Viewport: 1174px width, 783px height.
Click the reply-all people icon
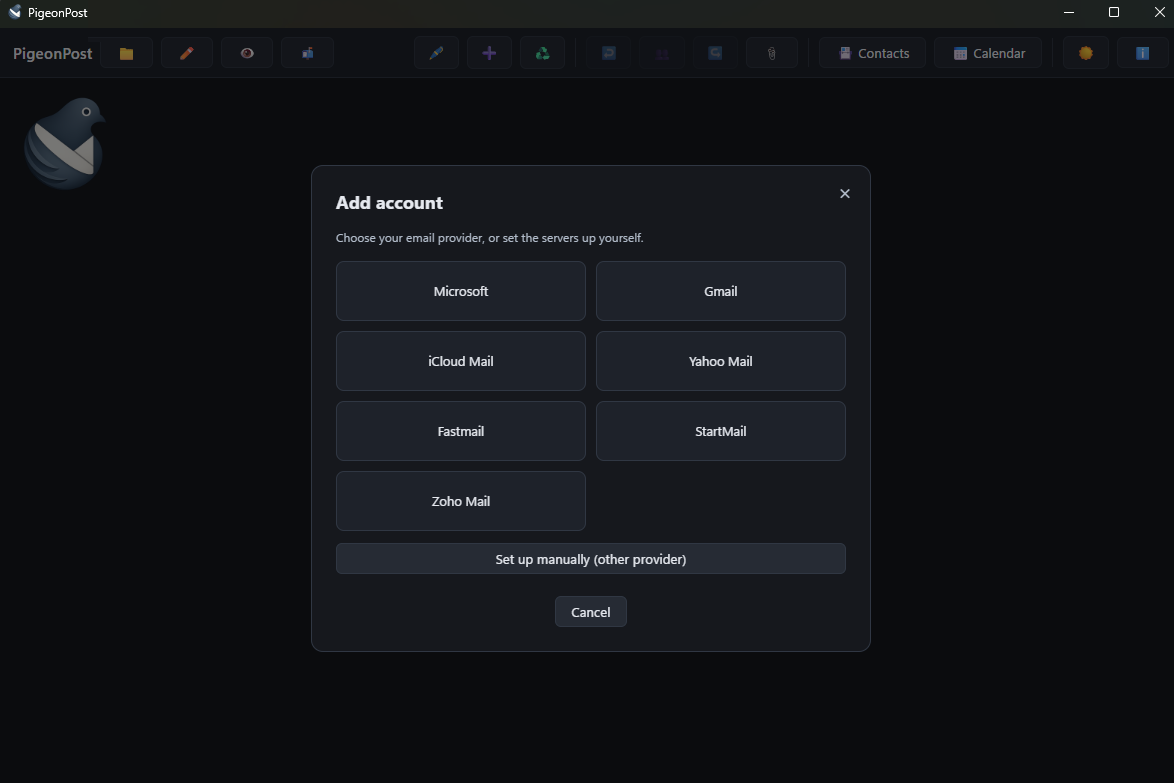(x=662, y=53)
